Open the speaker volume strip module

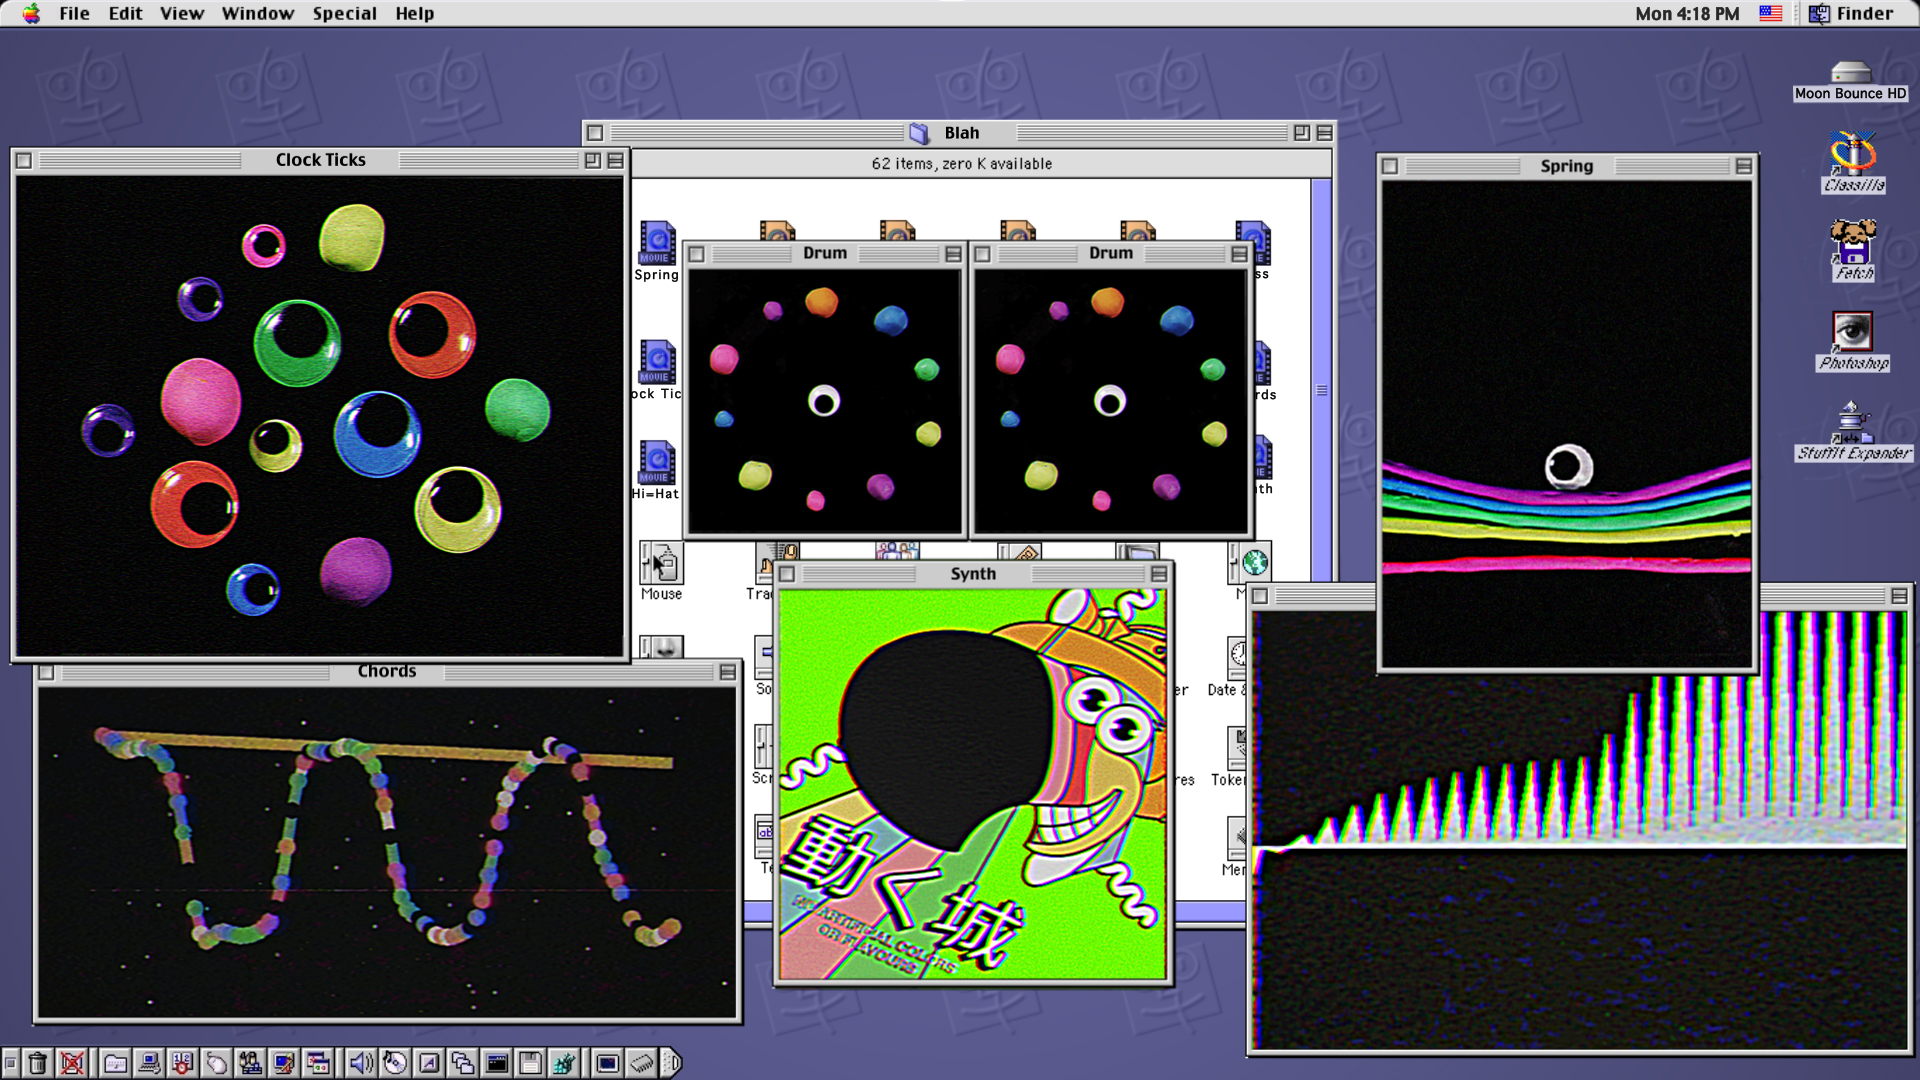(360, 1063)
